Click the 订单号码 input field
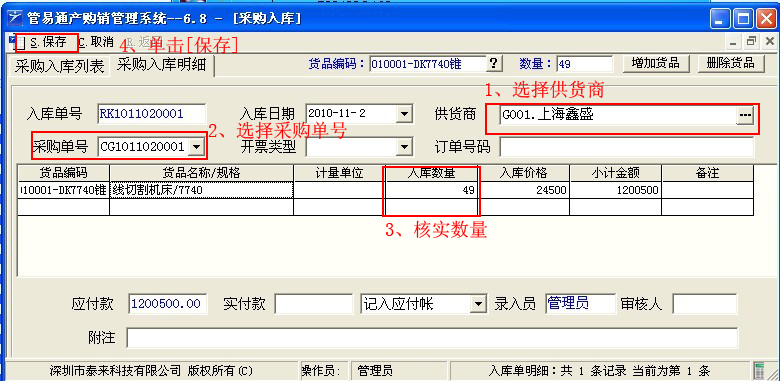The width and height of the screenshot is (780, 381). pyautogui.click(x=627, y=147)
